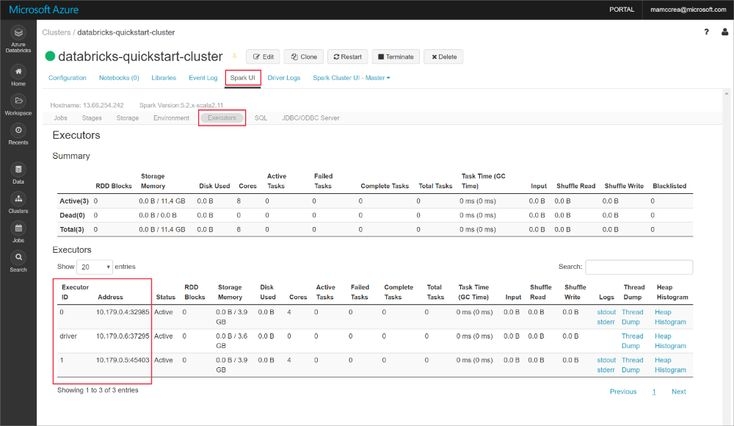Open stdout log for executor 0
Viewport: 734px width, 426px height.
(x=606, y=312)
